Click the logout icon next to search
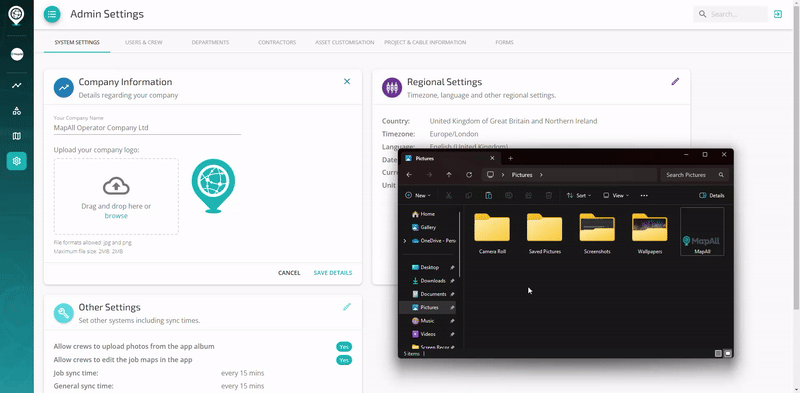This screenshot has width=800, height=393. [778, 14]
